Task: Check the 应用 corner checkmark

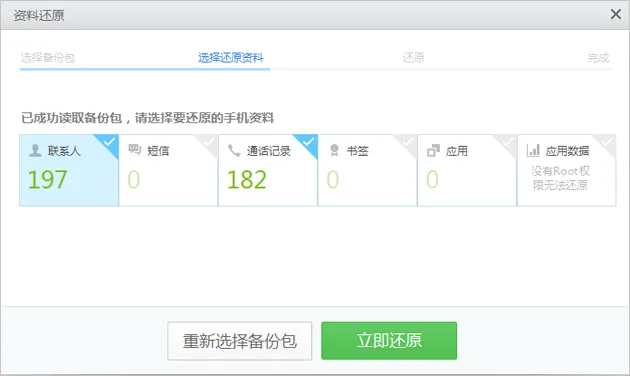Action: coord(507,142)
